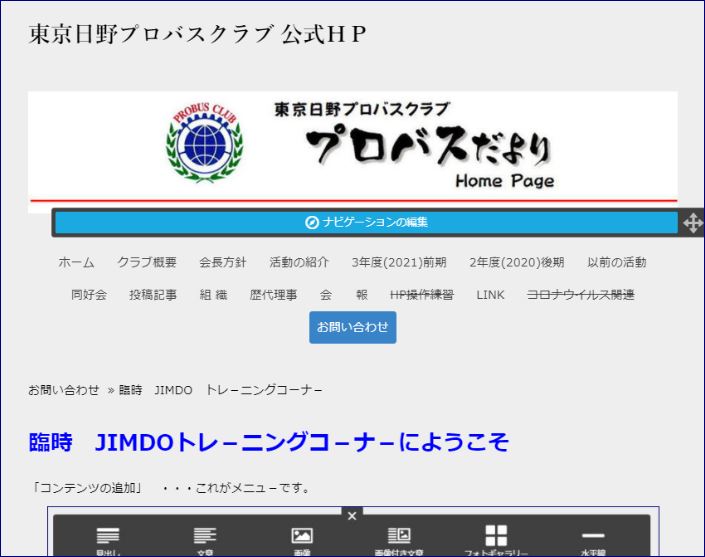705x557 pixels.
Task: Click the お問い合わせ breadcrumb link
Action: coord(63,390)
